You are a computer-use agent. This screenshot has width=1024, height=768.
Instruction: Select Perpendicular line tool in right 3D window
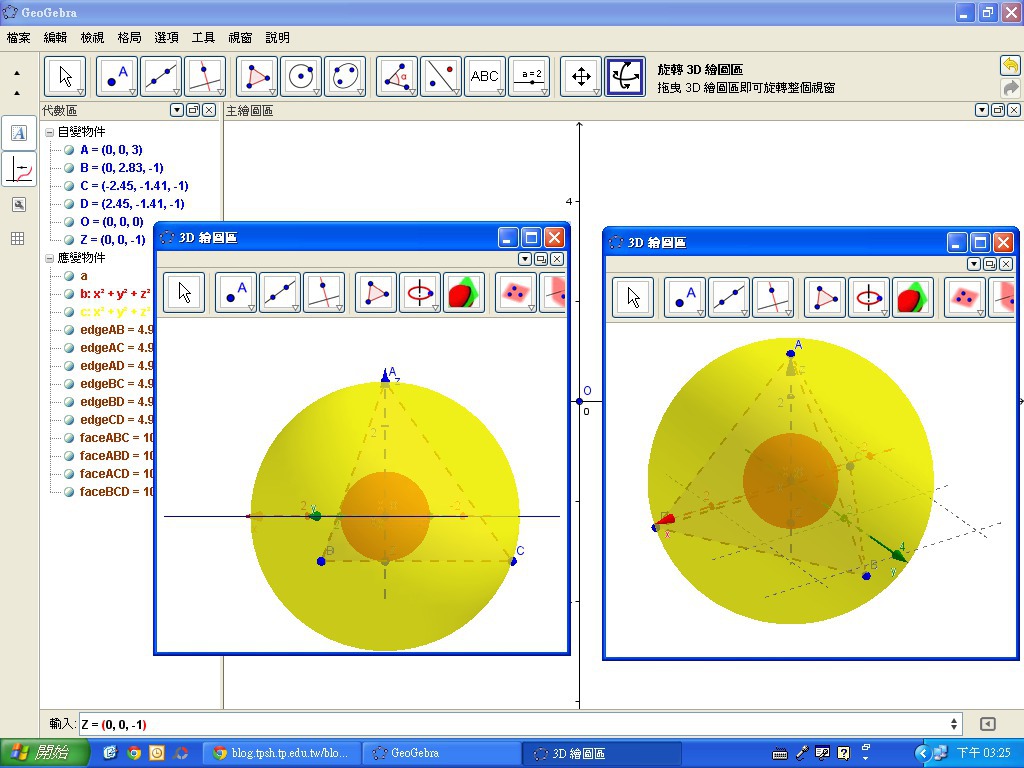click(x=773, y=298)
